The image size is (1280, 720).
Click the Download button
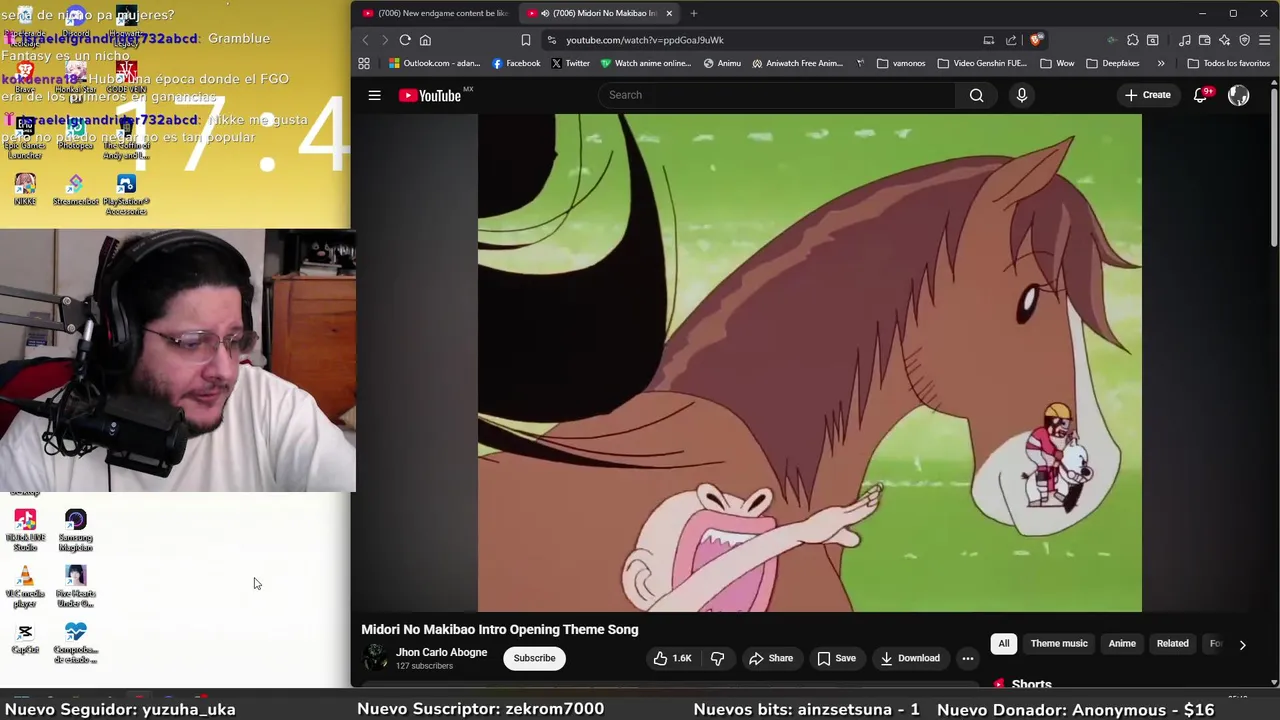910,658
